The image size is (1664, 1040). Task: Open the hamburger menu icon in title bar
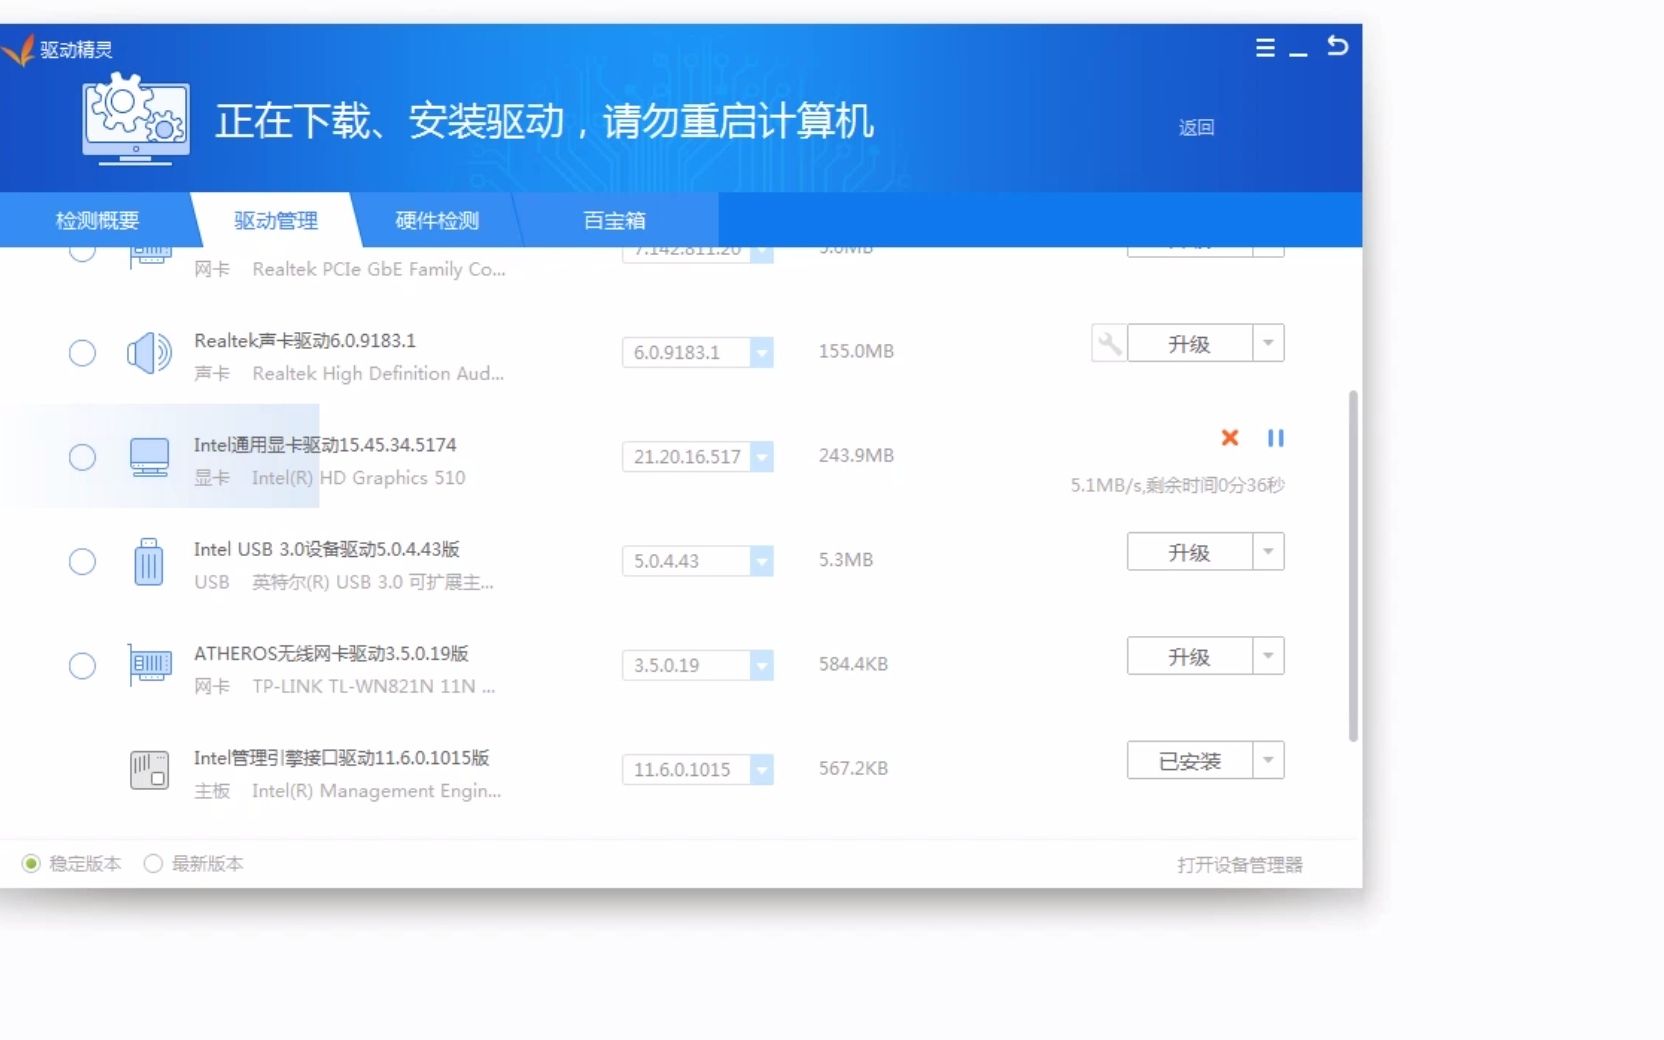pyautogui.click(x=1265, y=48)
